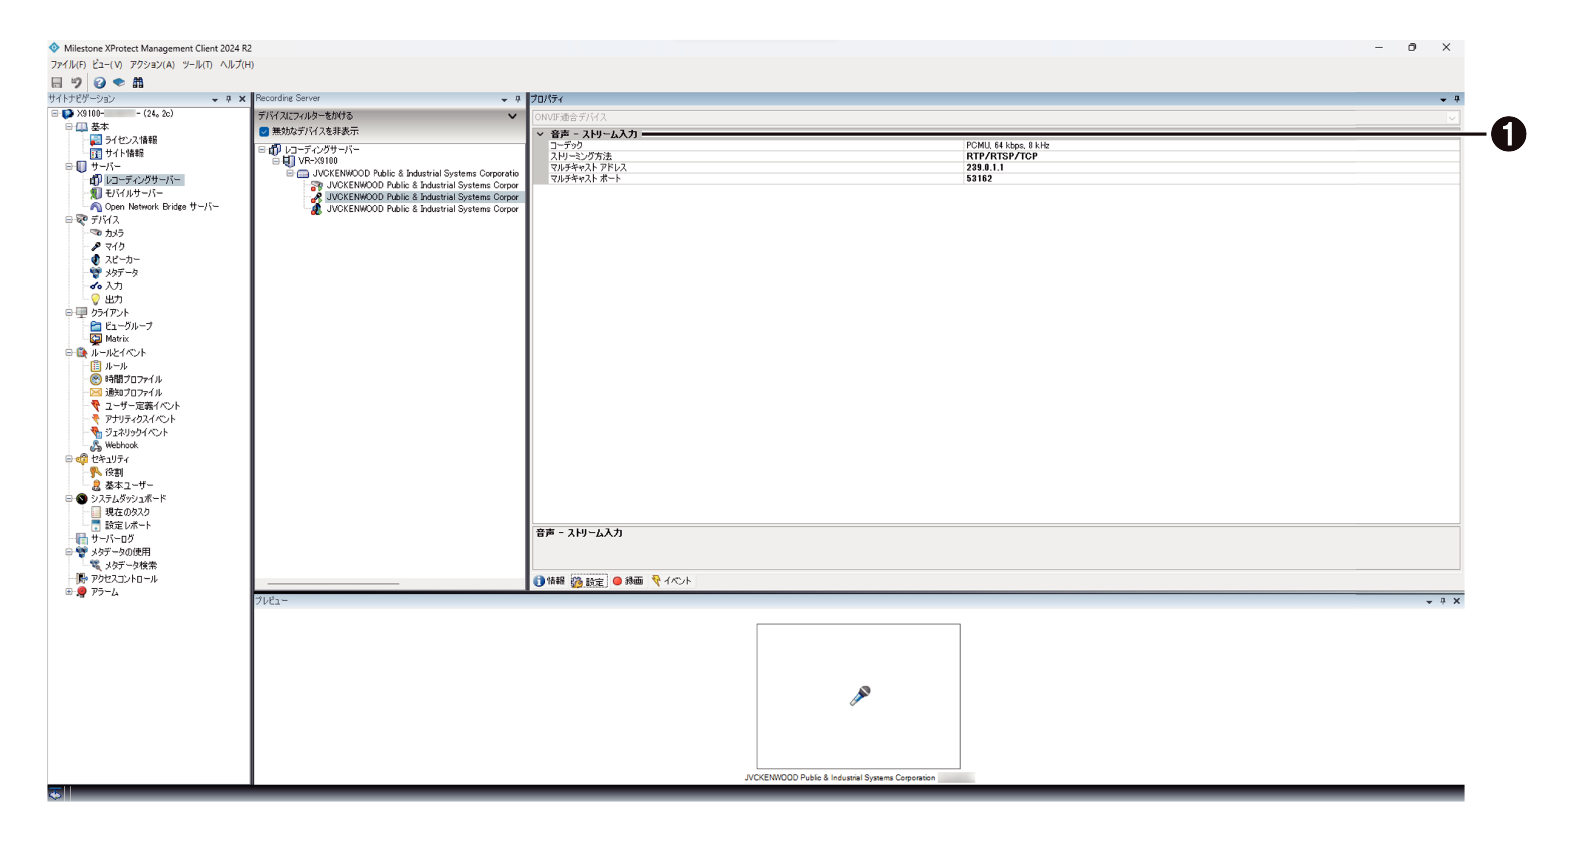The image size is (1594, 841).
Task: Close the サイトナビゲーション panel
Action: (242, 99)
